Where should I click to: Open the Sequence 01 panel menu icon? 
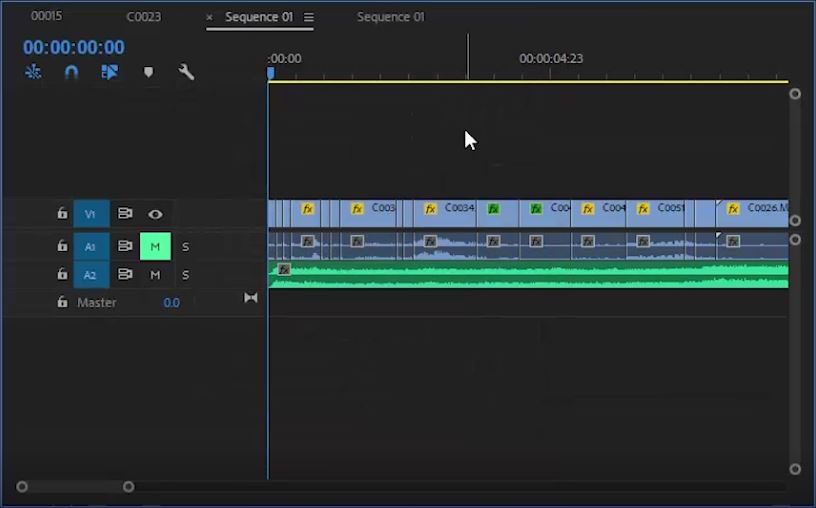[x=309, y=17]
